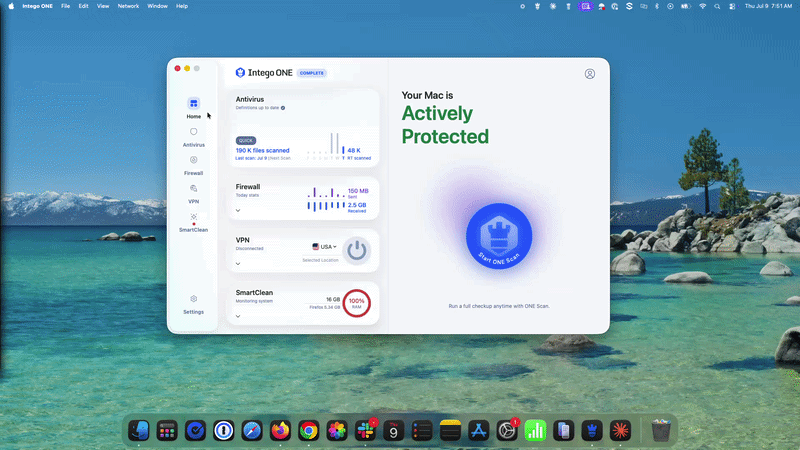The width and height of the screenshot is (800, 450).
Task: Open System Settings from the Dock
Action: tap(507, 431)
